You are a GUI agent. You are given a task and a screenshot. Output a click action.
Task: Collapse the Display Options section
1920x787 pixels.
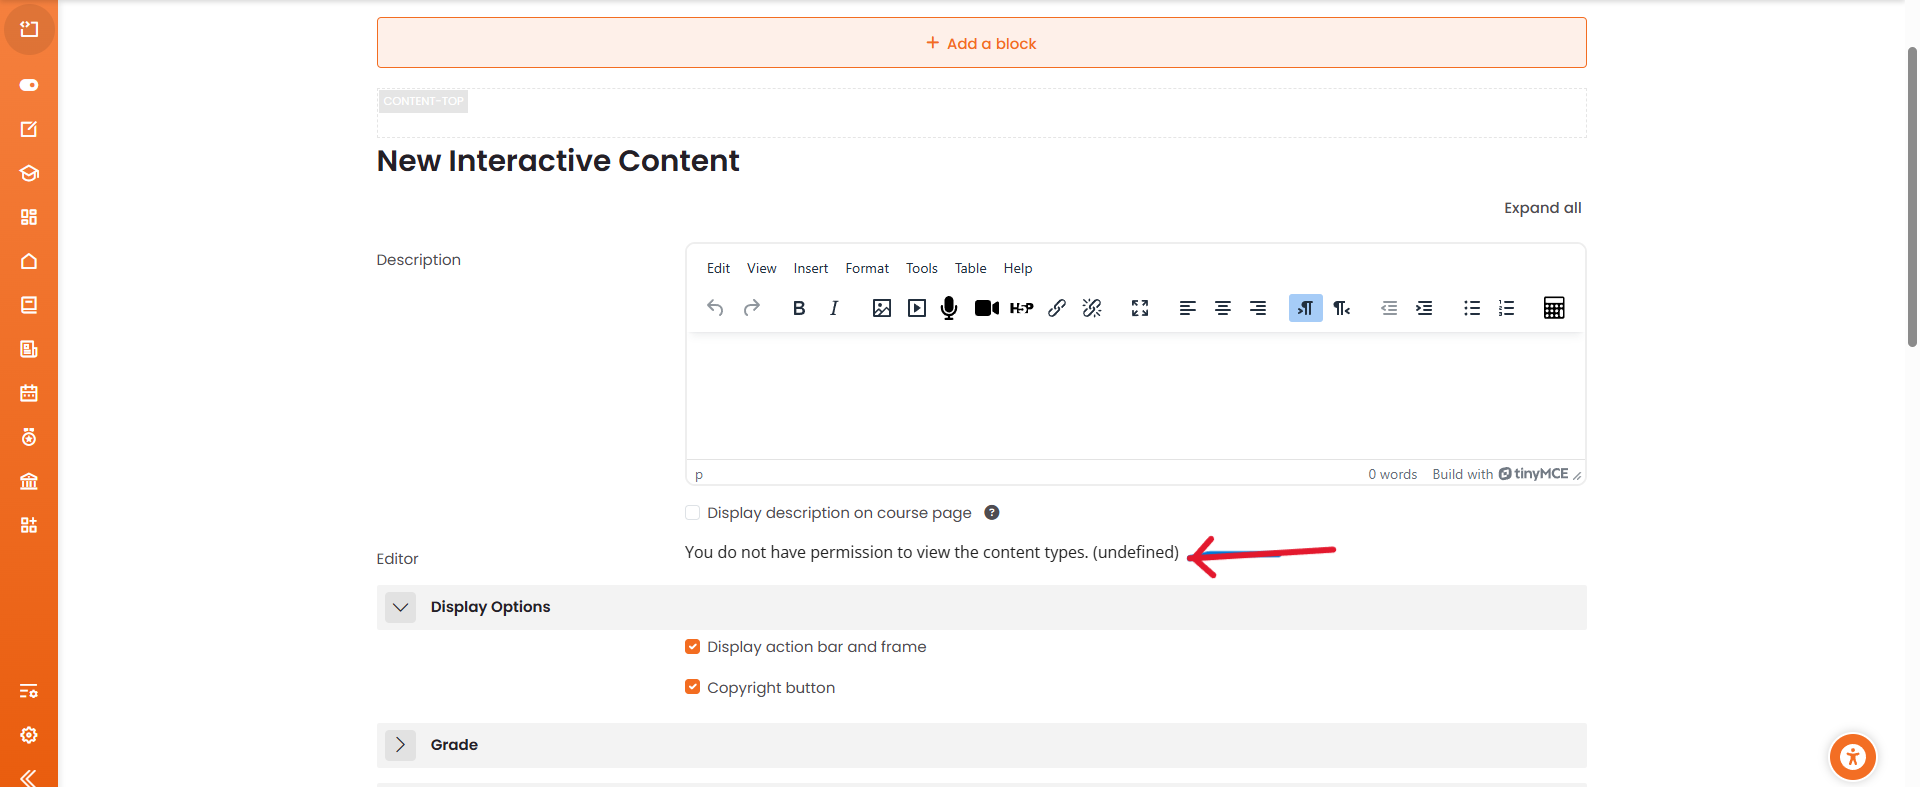400,607
